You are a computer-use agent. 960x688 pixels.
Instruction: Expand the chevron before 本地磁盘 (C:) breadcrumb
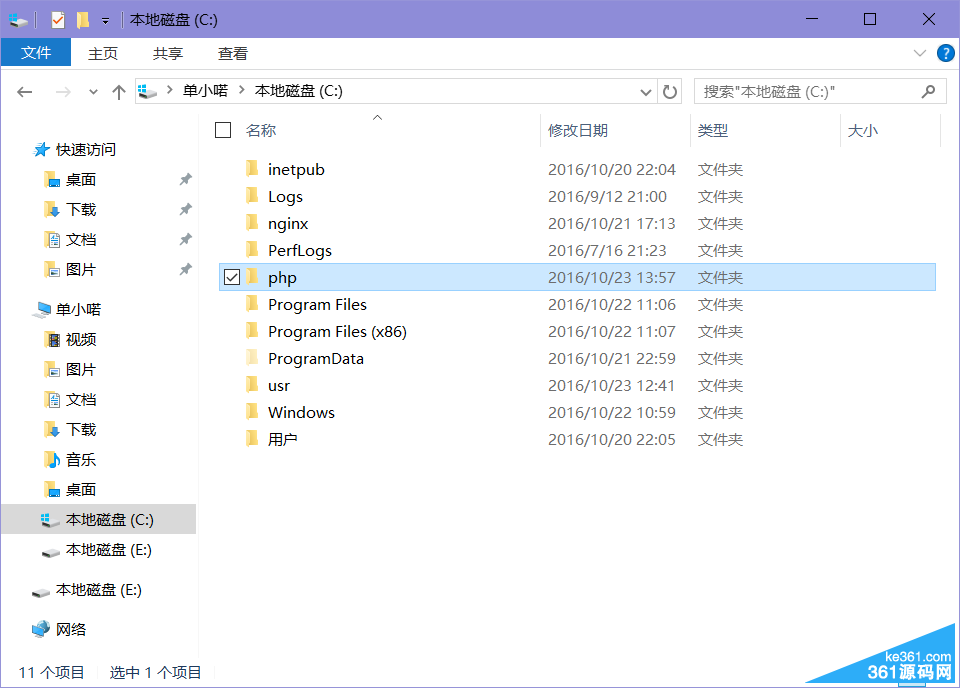click(x=242, y=91)
